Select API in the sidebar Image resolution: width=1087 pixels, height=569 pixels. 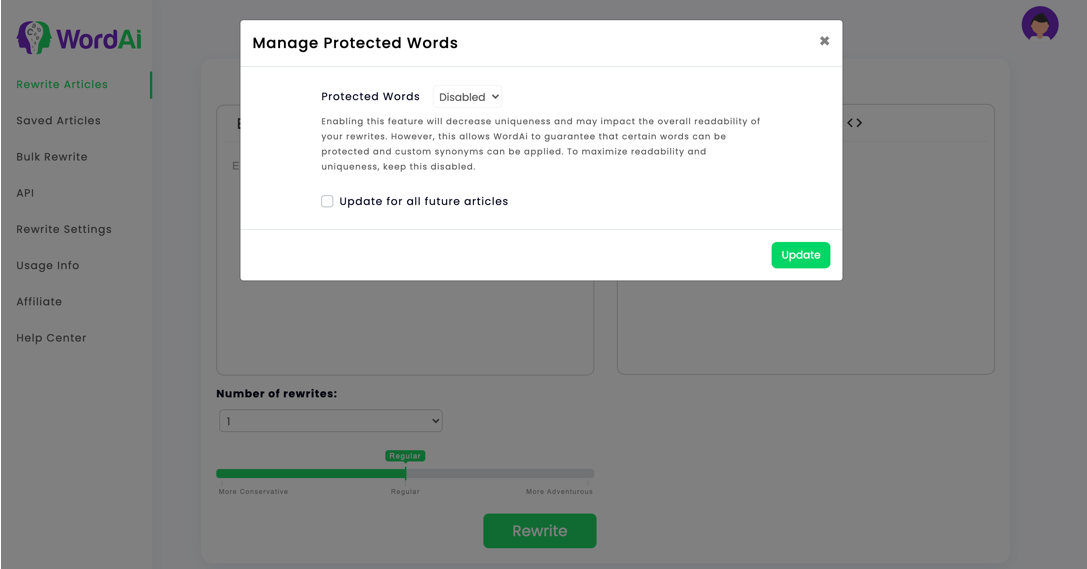[x=25, y=193]
